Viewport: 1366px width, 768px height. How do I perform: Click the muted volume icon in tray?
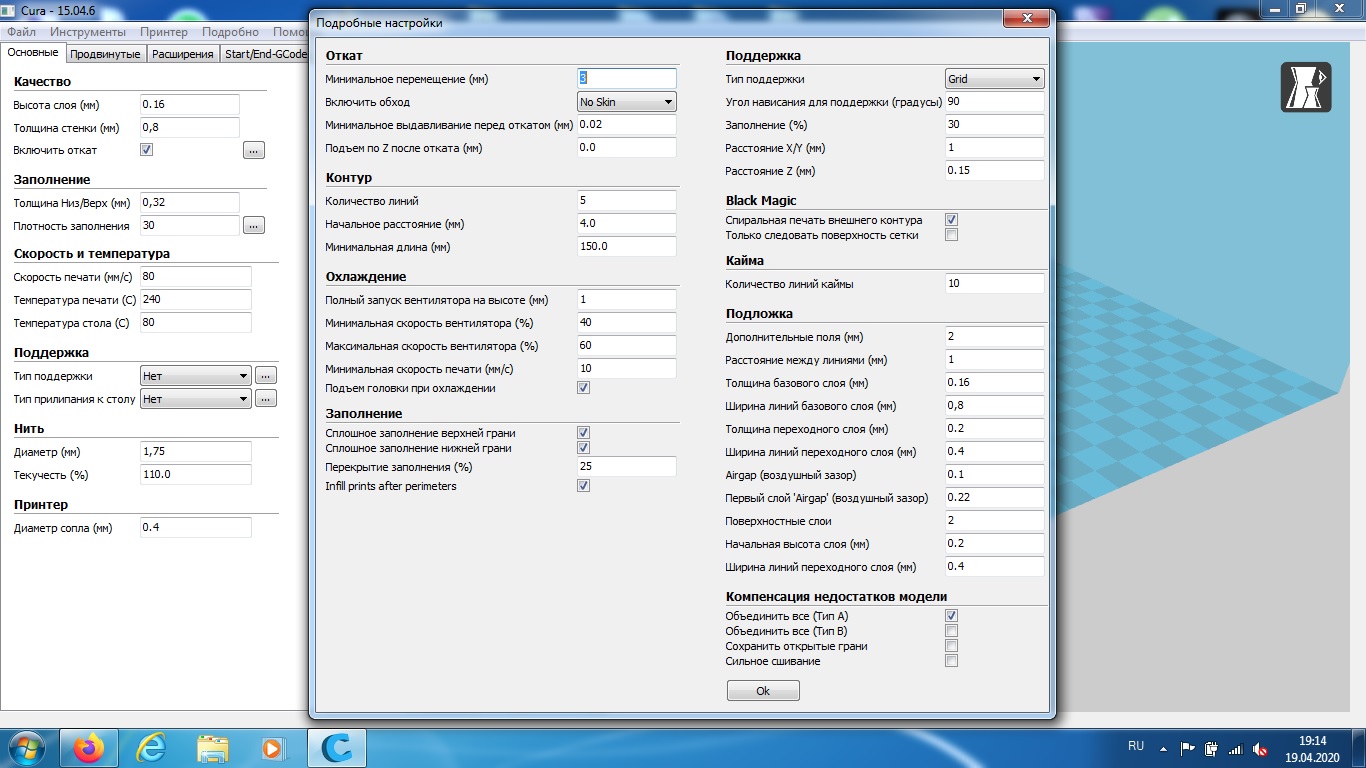pos(1261,747)
